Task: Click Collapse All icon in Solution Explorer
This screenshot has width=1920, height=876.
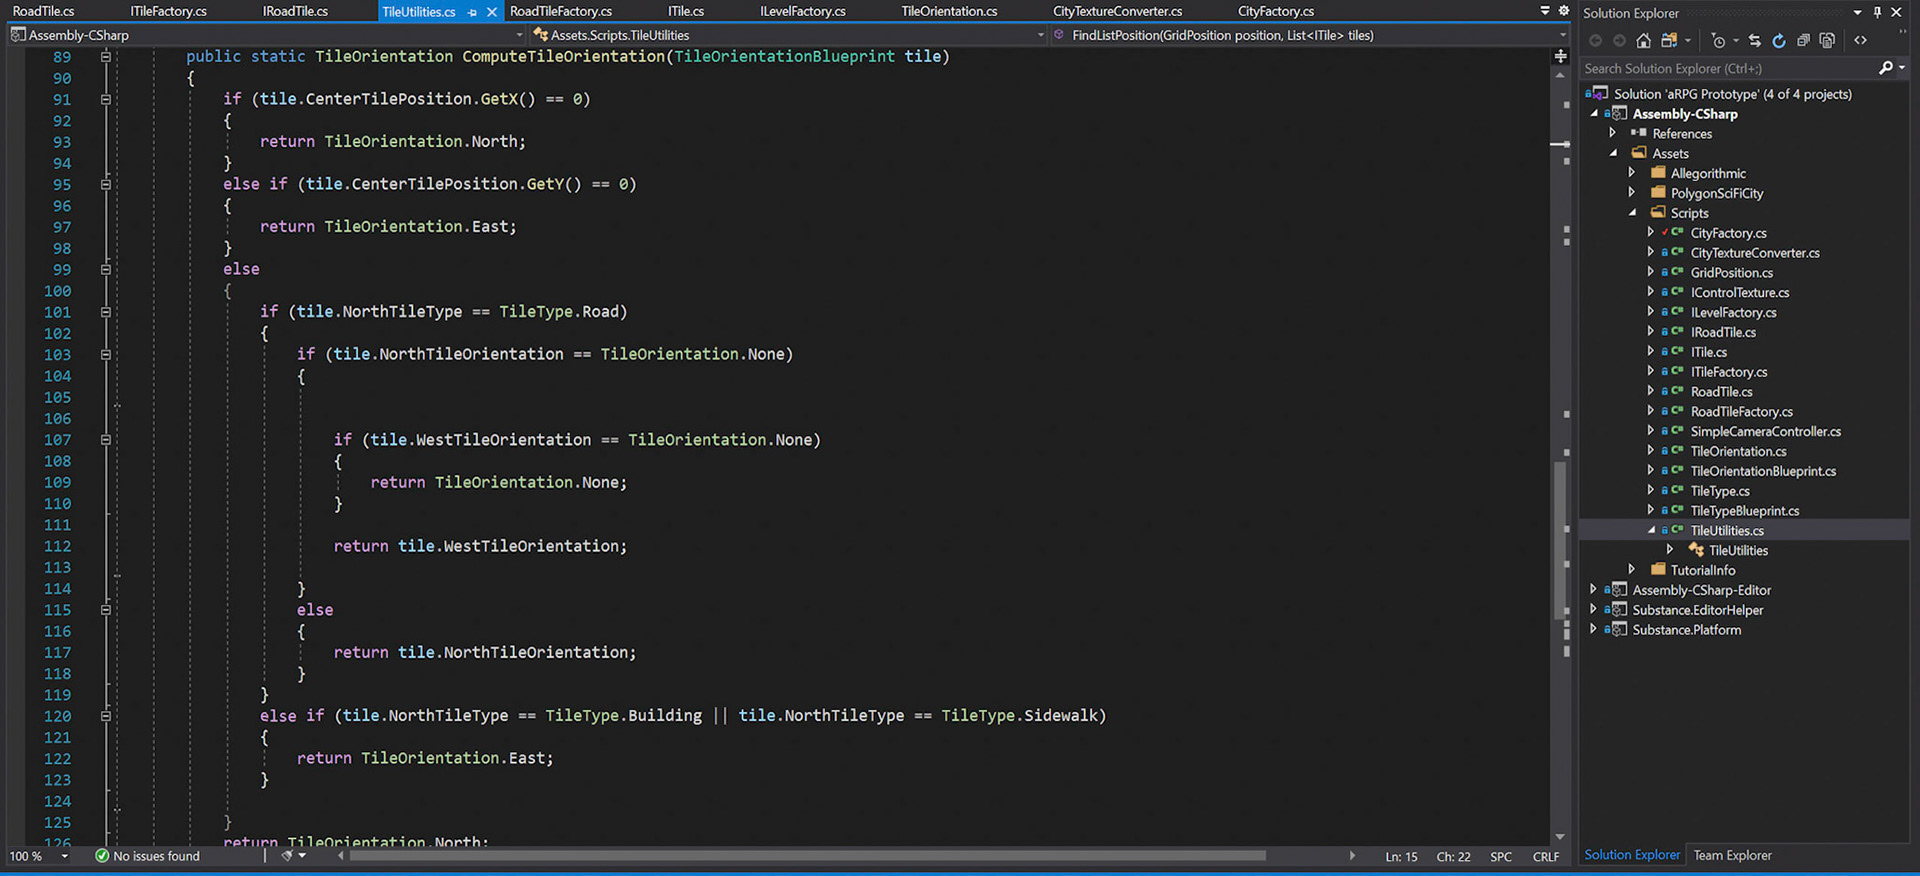Action: (x=1803, y=41)
